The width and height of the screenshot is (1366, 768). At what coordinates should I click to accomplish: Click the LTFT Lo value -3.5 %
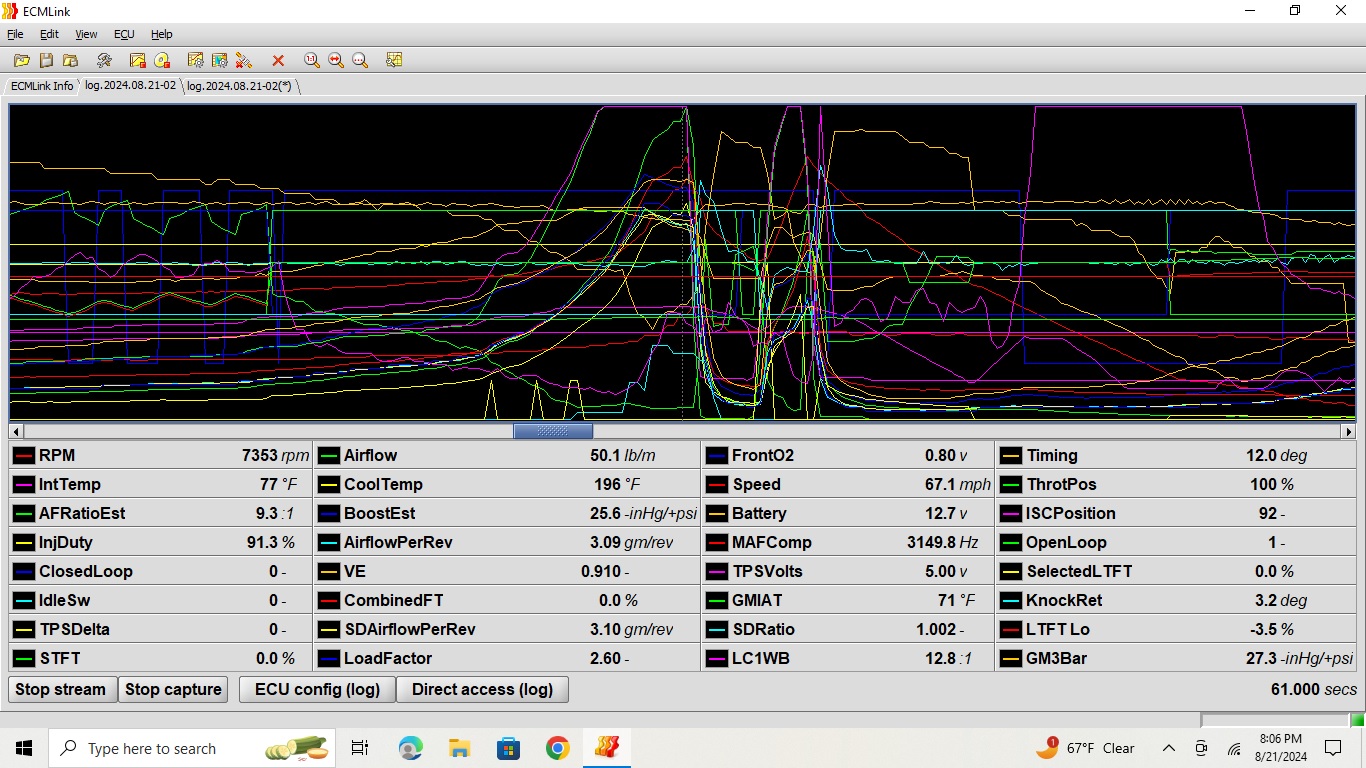pos(1273,629)
